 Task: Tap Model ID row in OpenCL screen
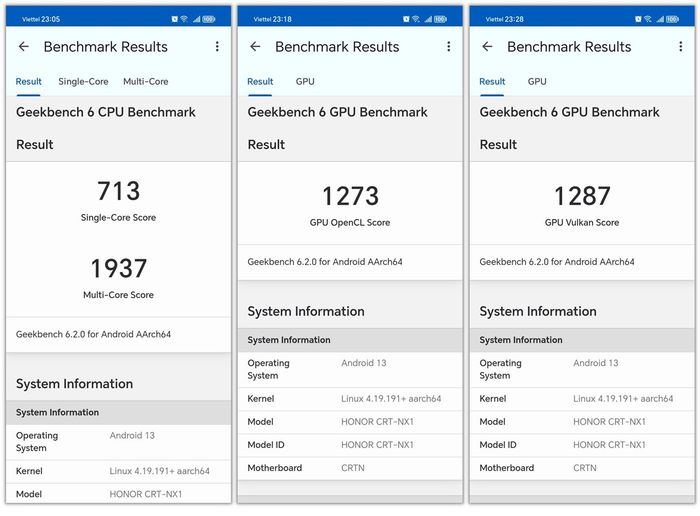click(350, 445)
